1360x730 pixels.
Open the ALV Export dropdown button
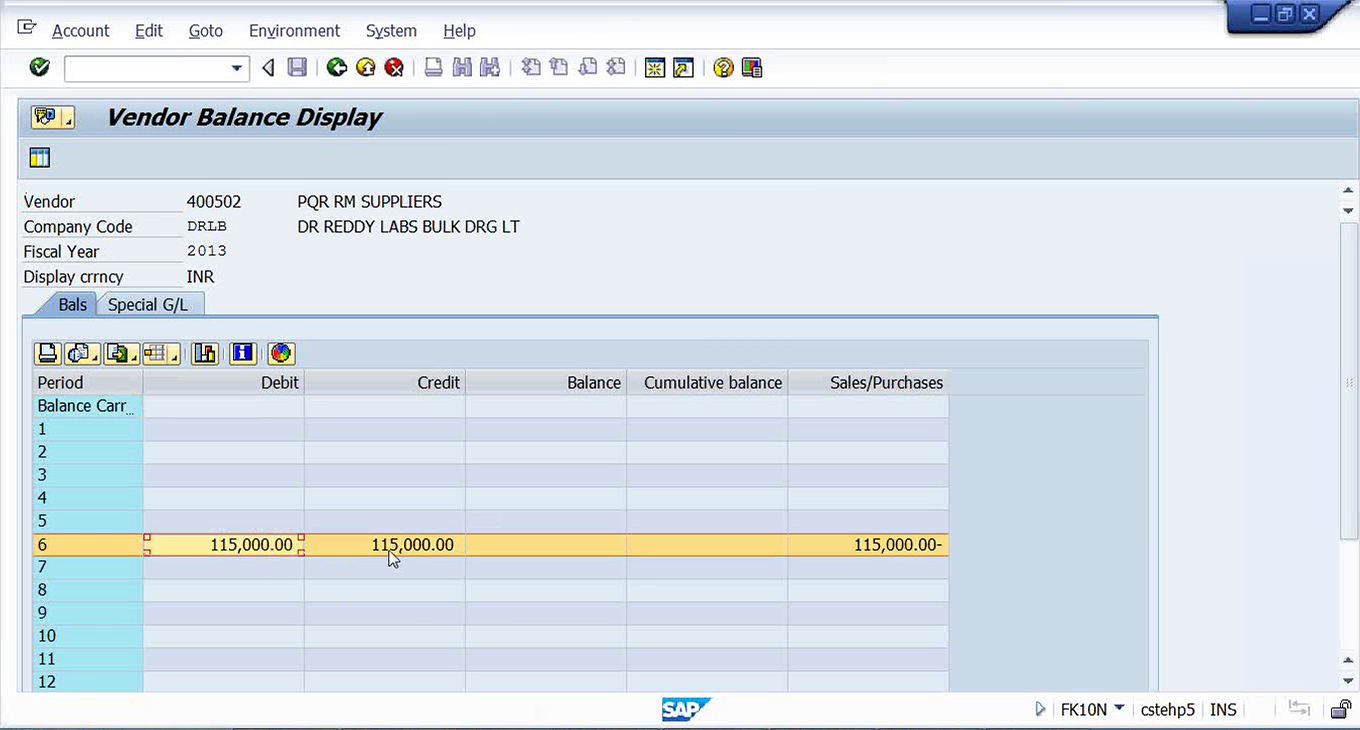[122, 353]
